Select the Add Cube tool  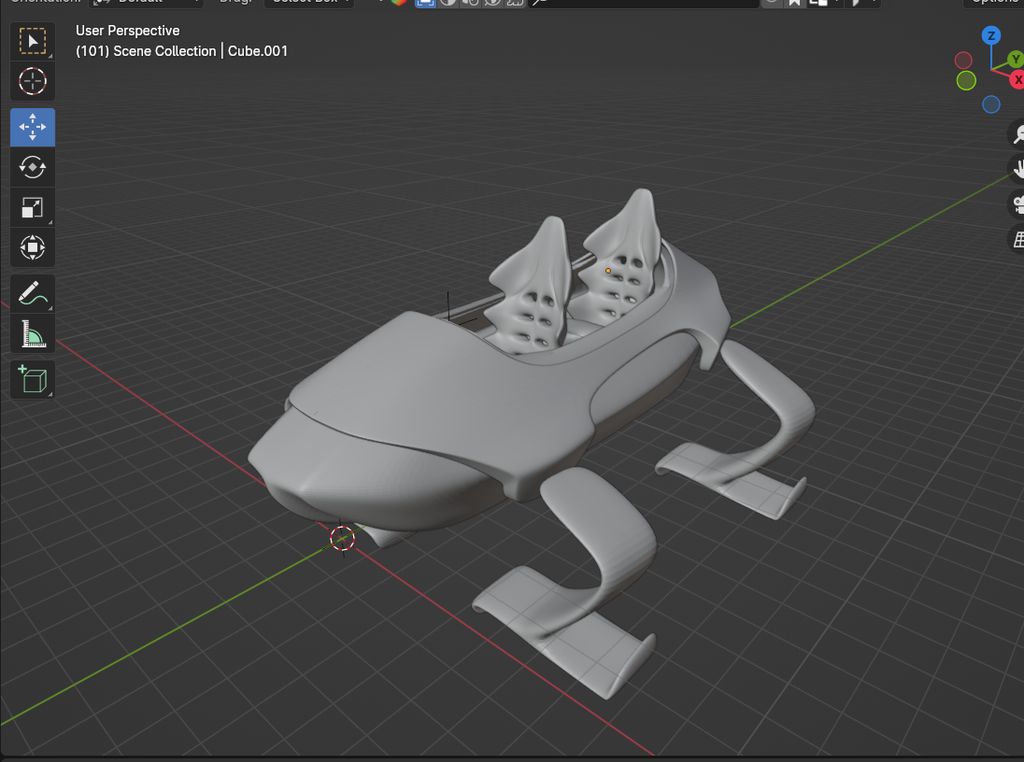pyautogui.click(x=32, y=379)
